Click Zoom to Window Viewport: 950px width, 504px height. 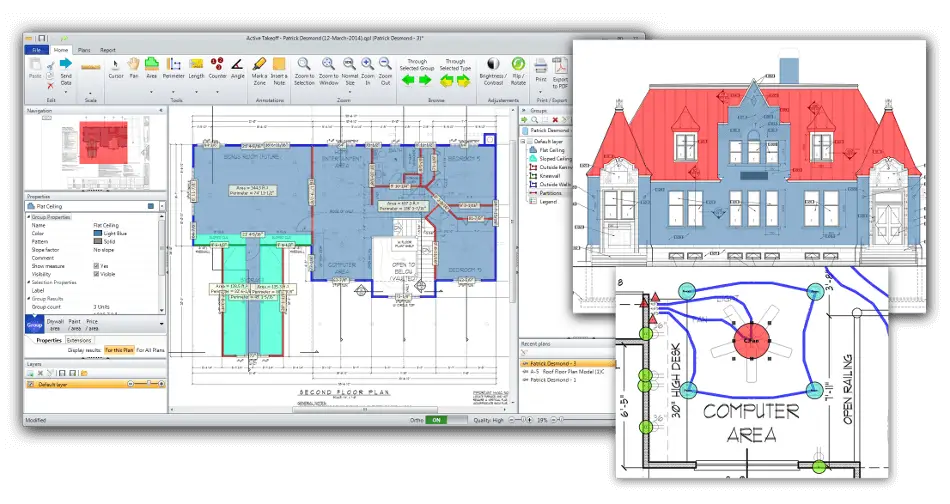(328, 70)
